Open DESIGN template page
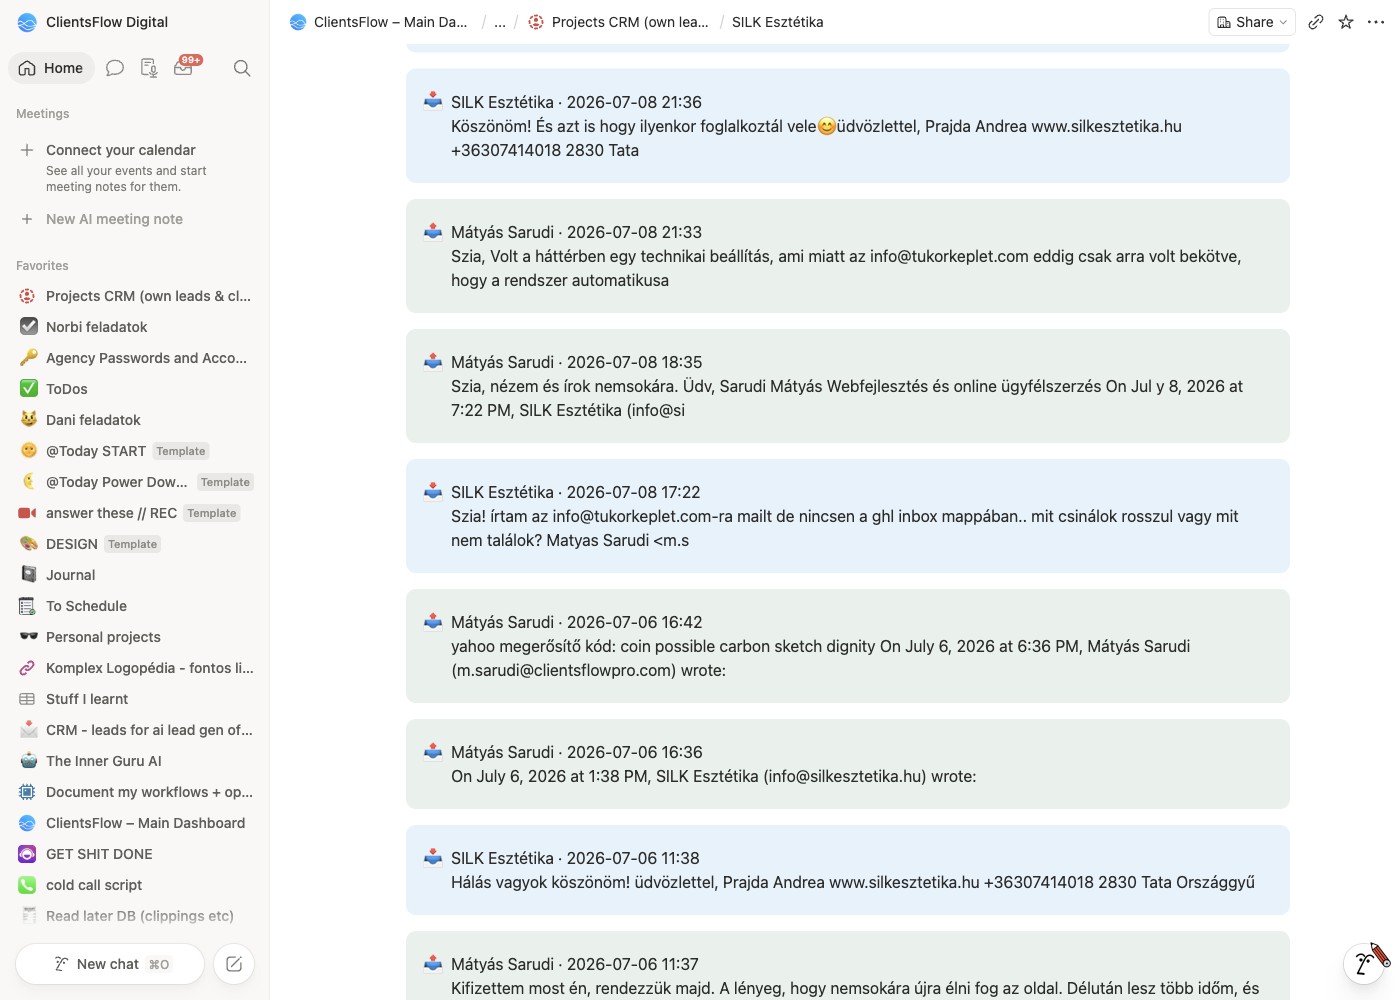Image resolution: width=1400 pixels, height=1000 pixels. coord(136,544)
